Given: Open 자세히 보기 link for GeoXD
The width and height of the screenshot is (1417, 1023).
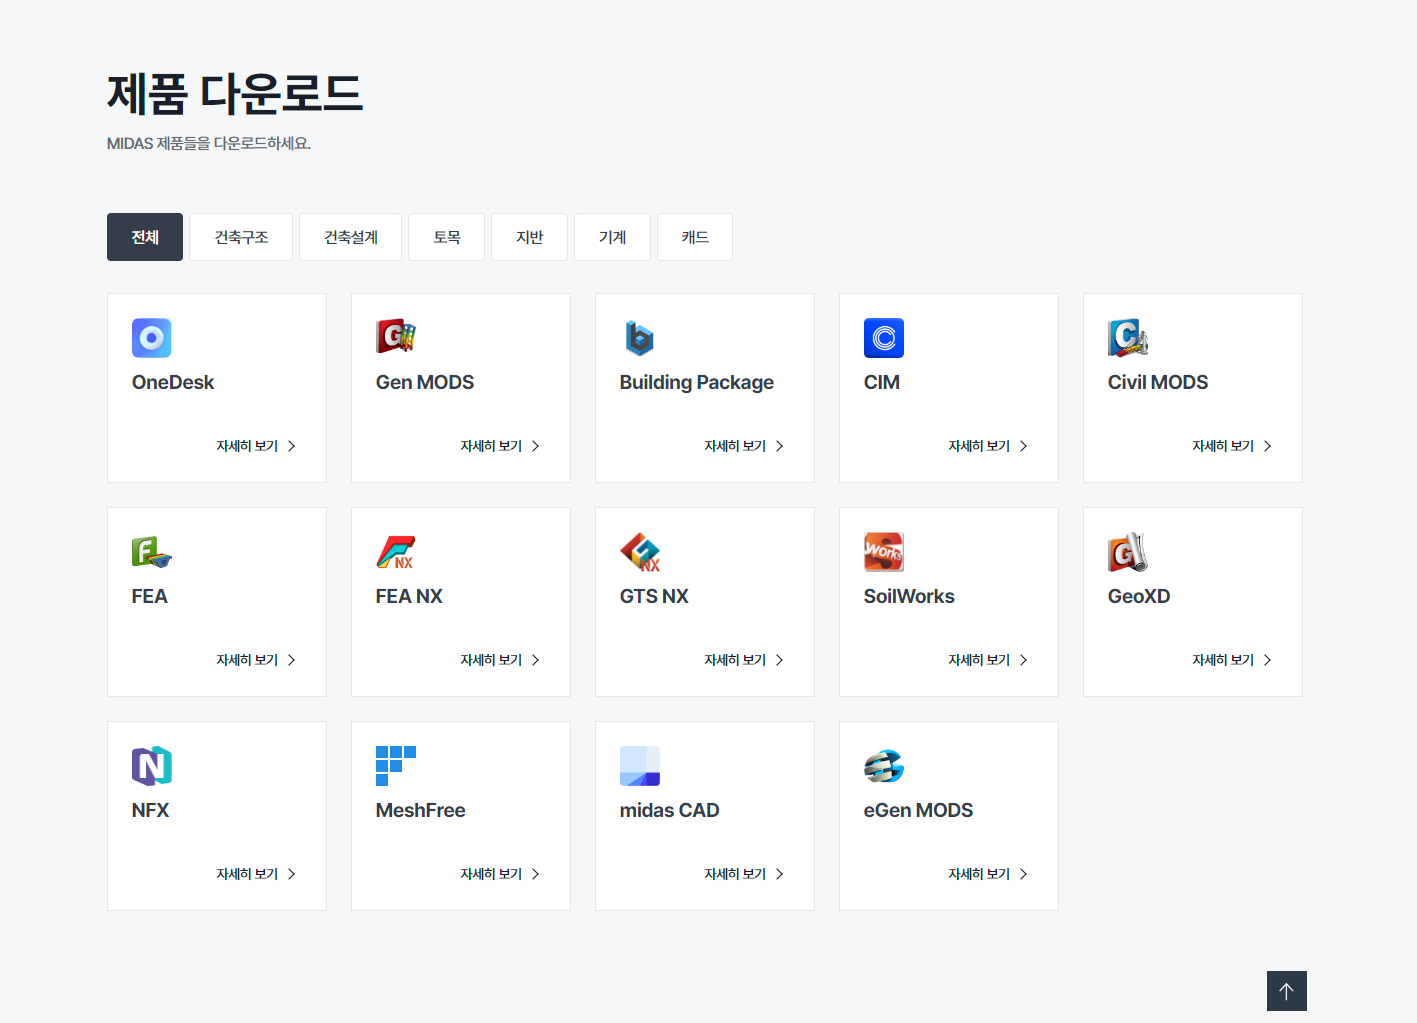Looking at the screenshot, I should click(1232, 660).
